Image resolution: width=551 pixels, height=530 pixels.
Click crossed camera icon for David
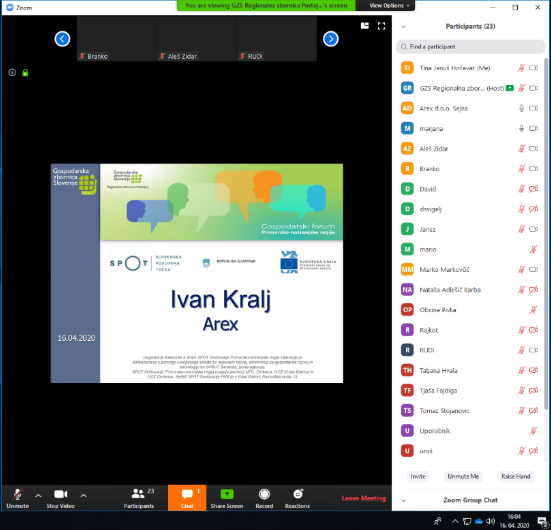(x=533, y=189)
